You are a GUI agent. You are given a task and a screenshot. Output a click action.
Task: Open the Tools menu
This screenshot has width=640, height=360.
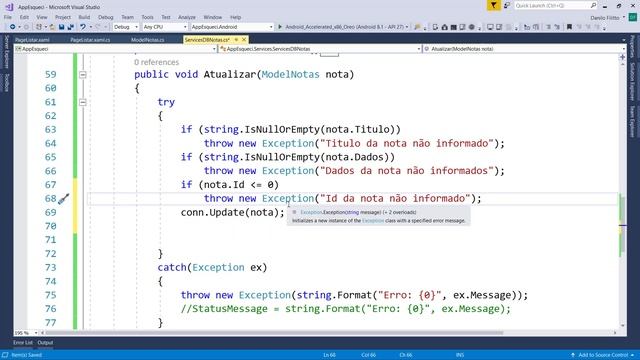(x=147, y=17)
